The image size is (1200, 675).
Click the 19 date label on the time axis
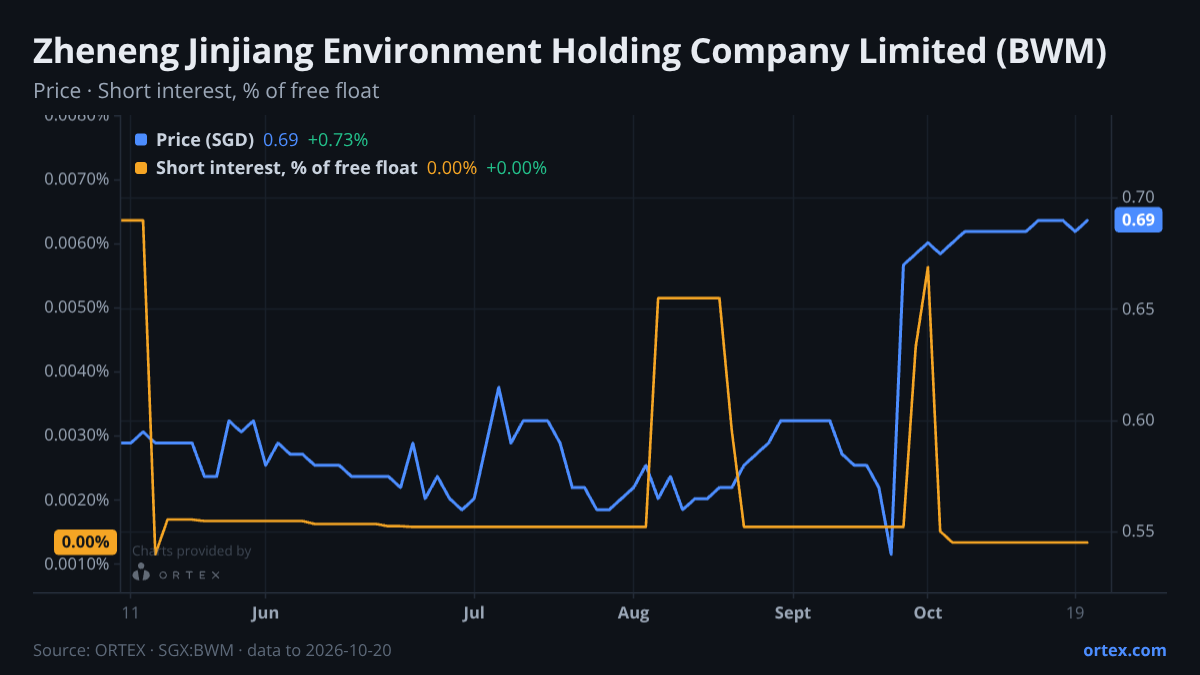(1075, 612)
